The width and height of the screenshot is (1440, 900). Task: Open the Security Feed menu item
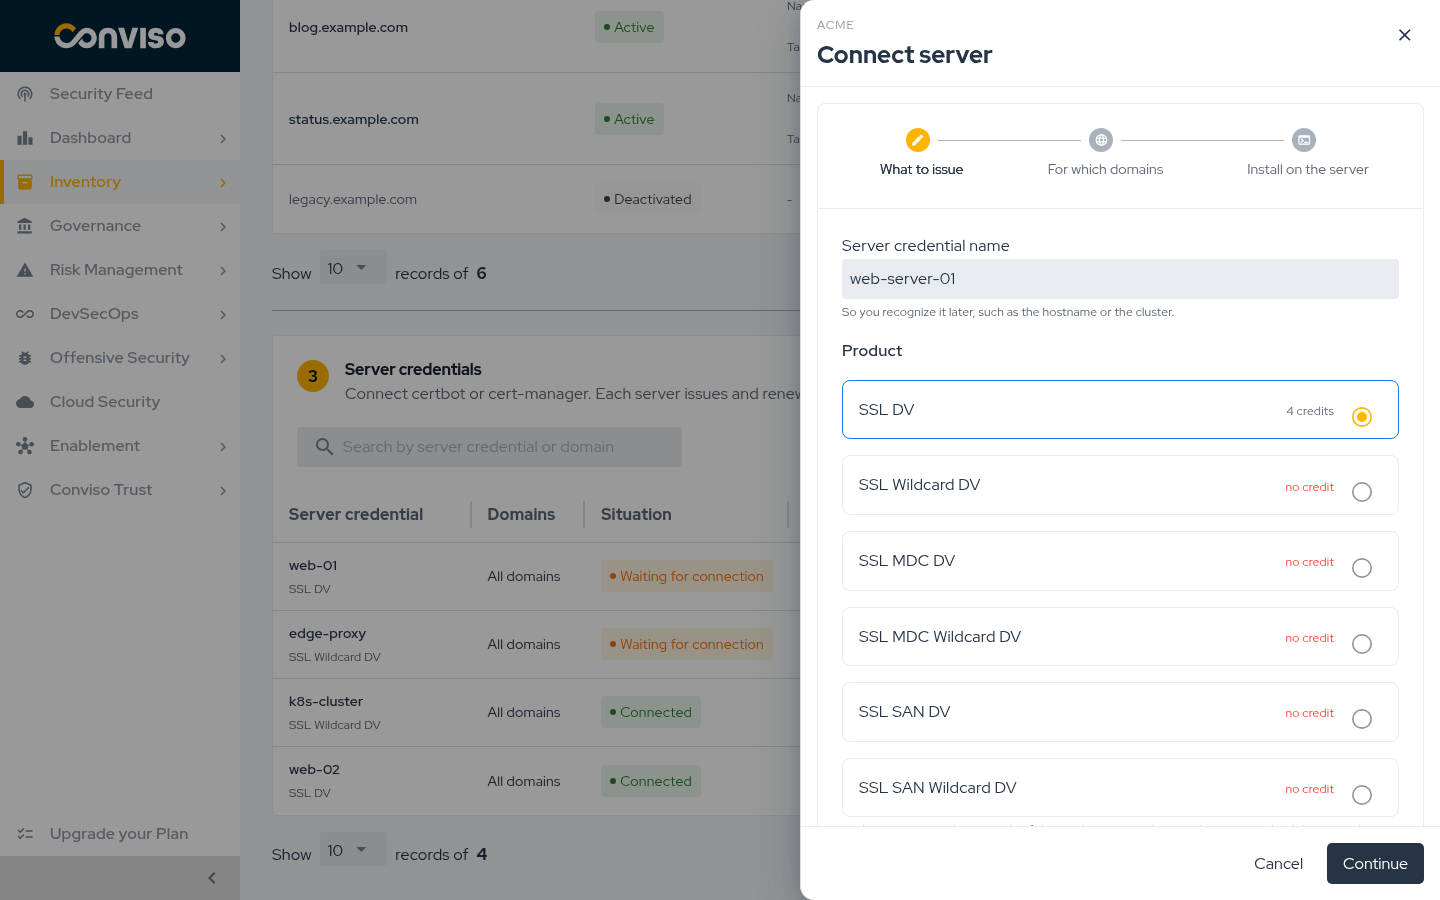click(120, 94)
